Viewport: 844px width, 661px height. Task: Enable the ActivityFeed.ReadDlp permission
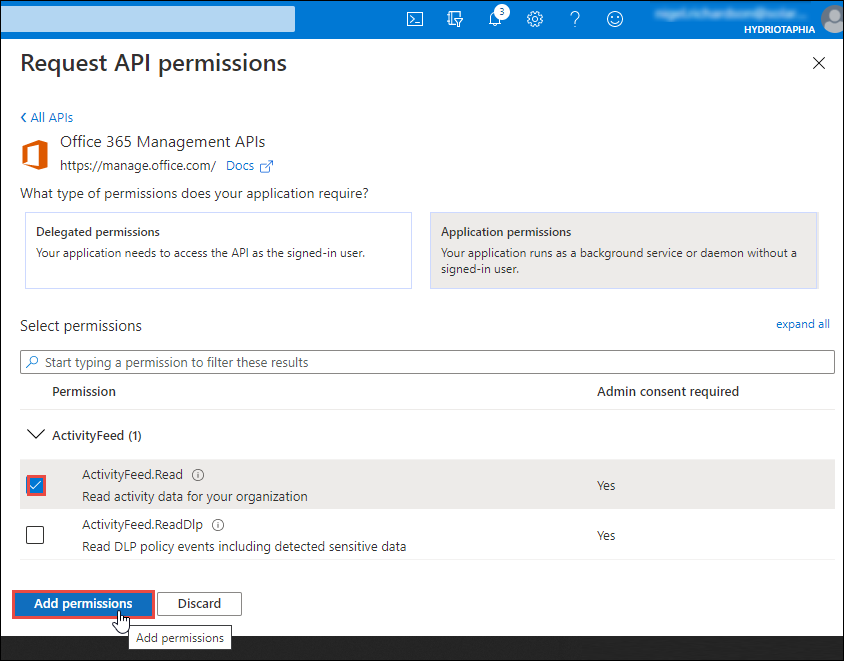click(35, 535)
